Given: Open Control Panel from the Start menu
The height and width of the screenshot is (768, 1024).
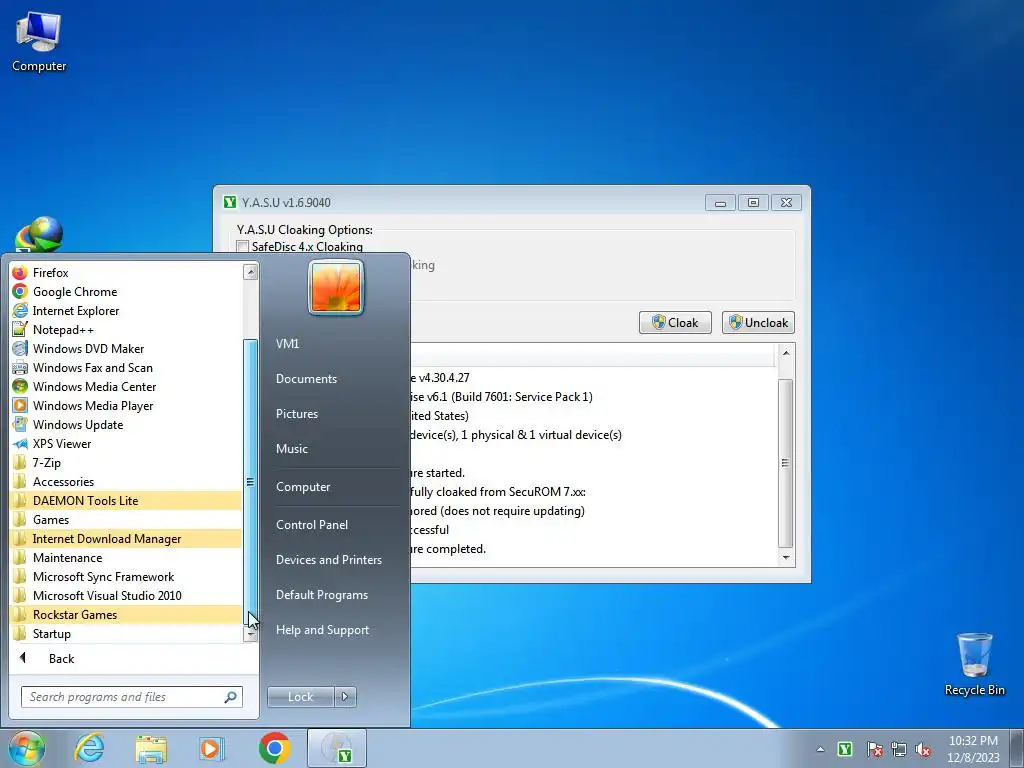Looking at the screenshot, I should [x=312, y=524].
